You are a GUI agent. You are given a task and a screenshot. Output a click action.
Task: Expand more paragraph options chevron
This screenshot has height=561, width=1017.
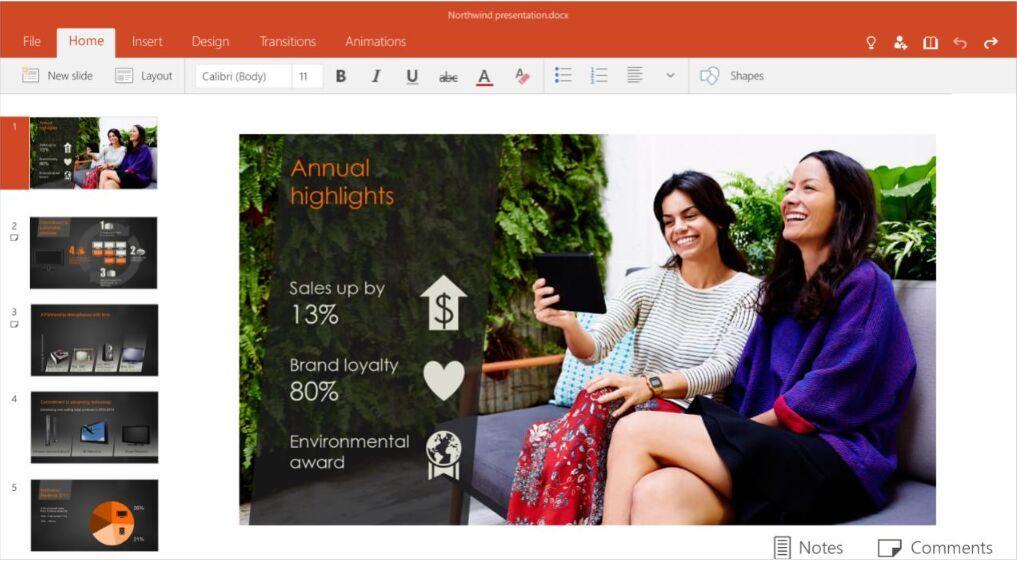(670, 76)
